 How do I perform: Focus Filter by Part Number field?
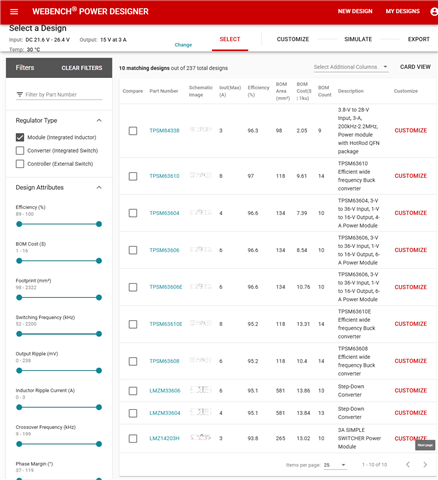(x=59, y=95)
